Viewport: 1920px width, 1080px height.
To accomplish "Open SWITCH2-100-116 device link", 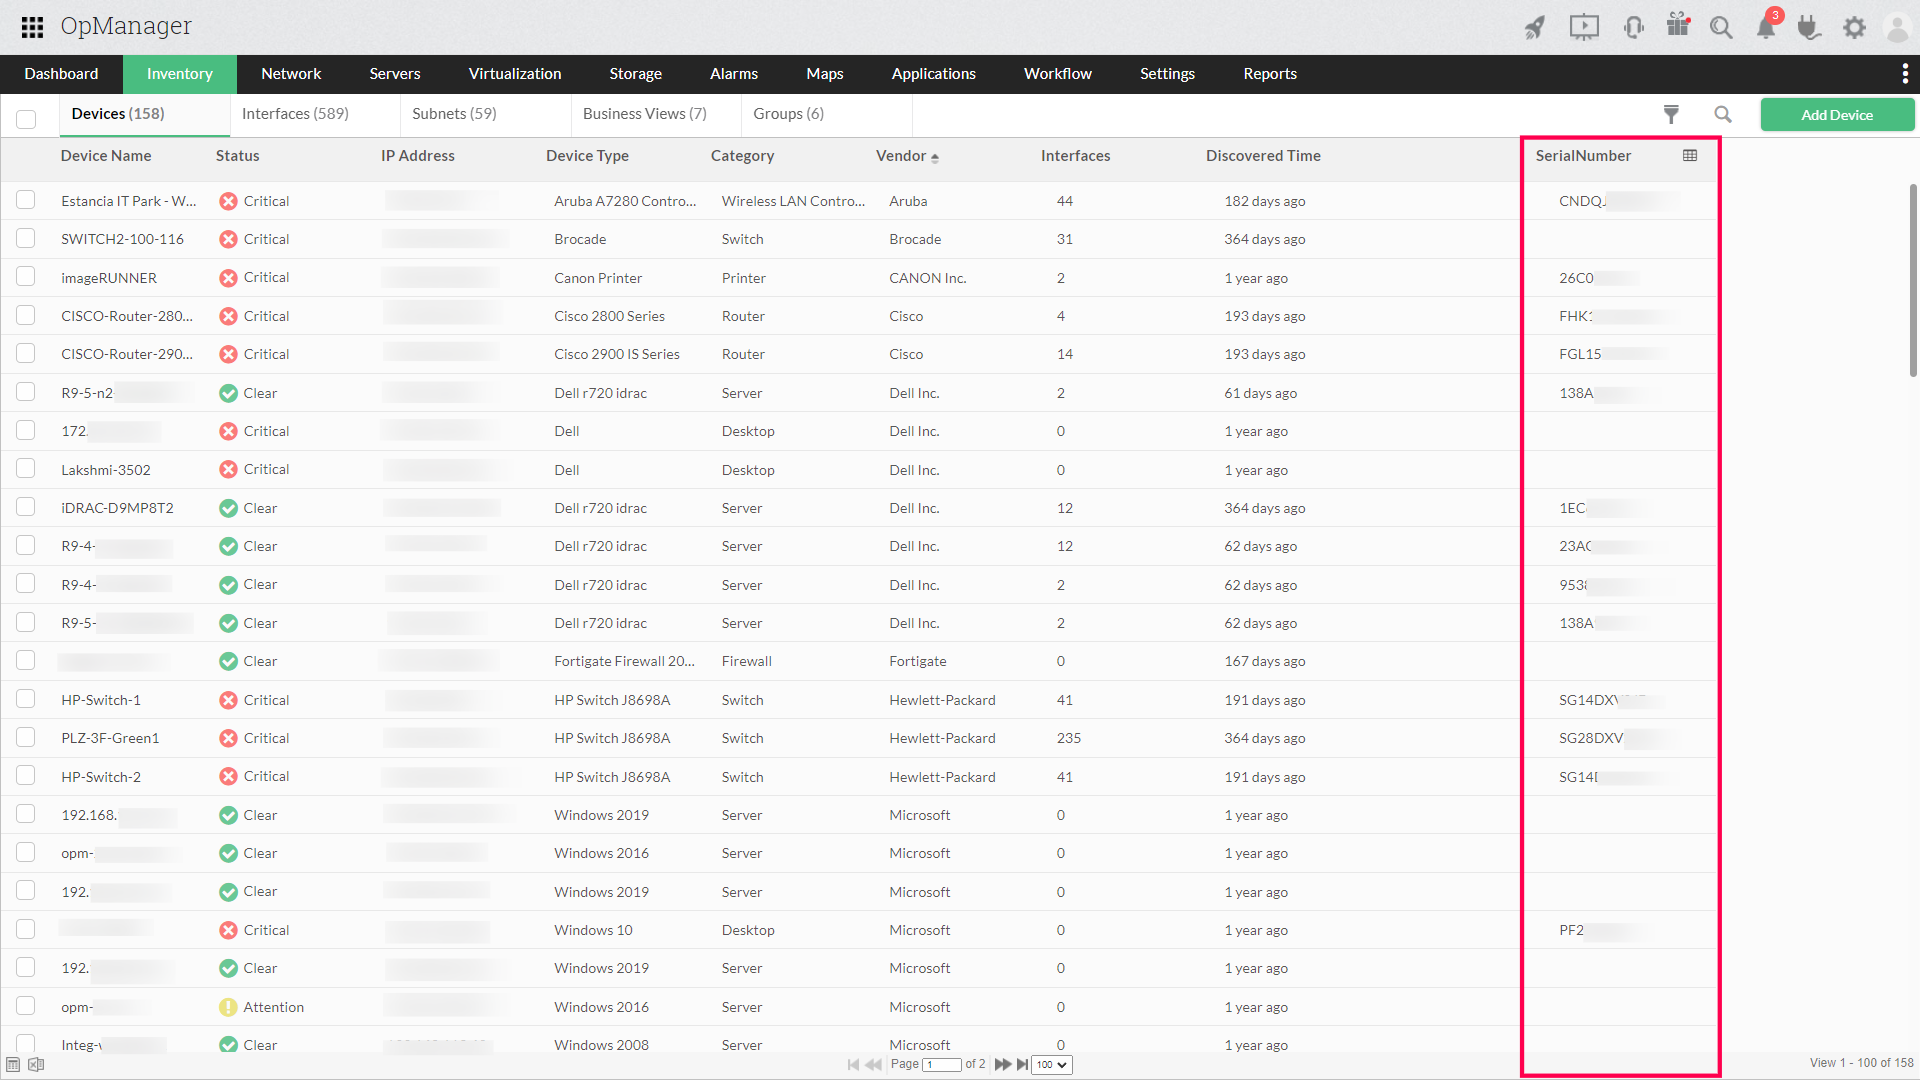I will point(122,239).
